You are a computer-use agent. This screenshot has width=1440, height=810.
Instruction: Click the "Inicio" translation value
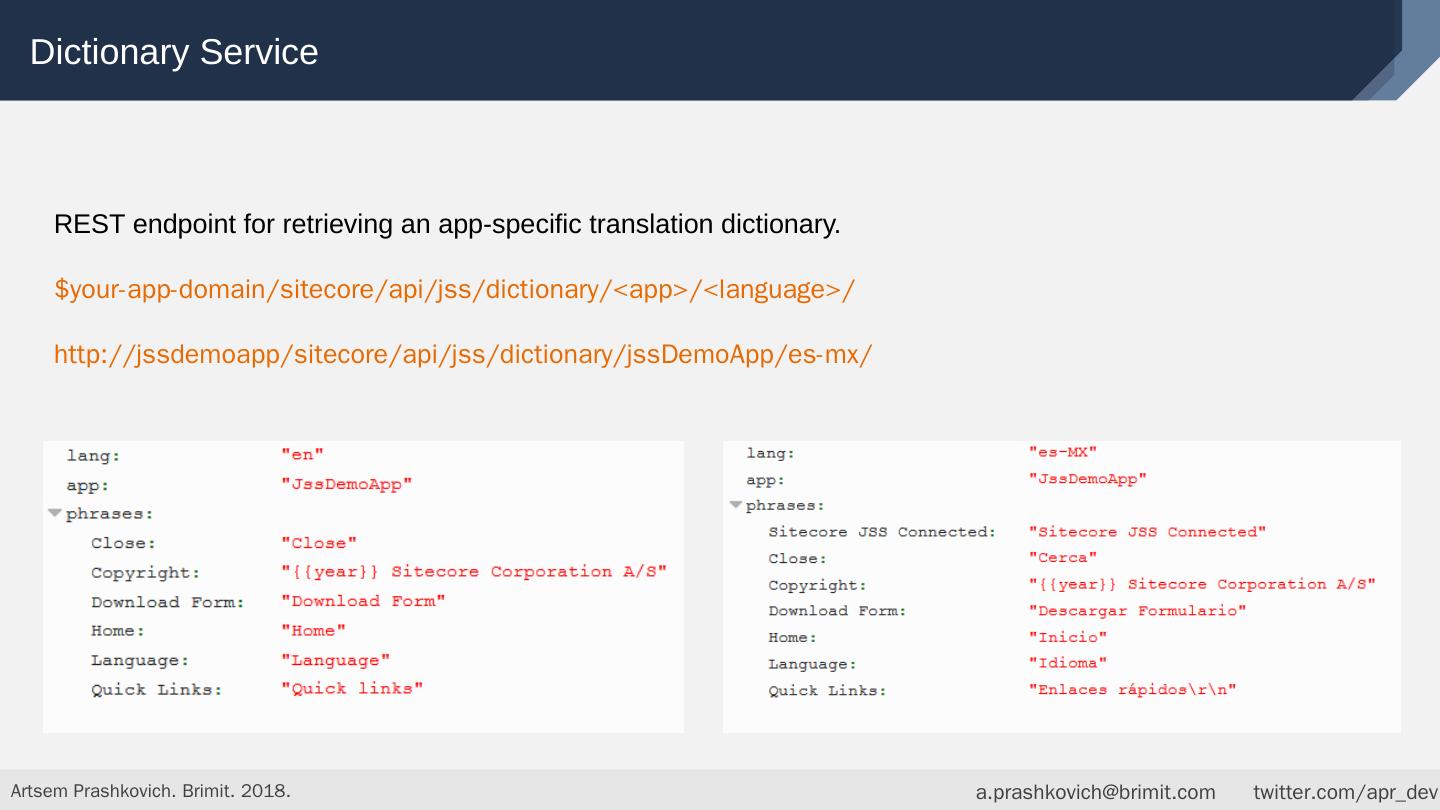(x=1067, y=637)
